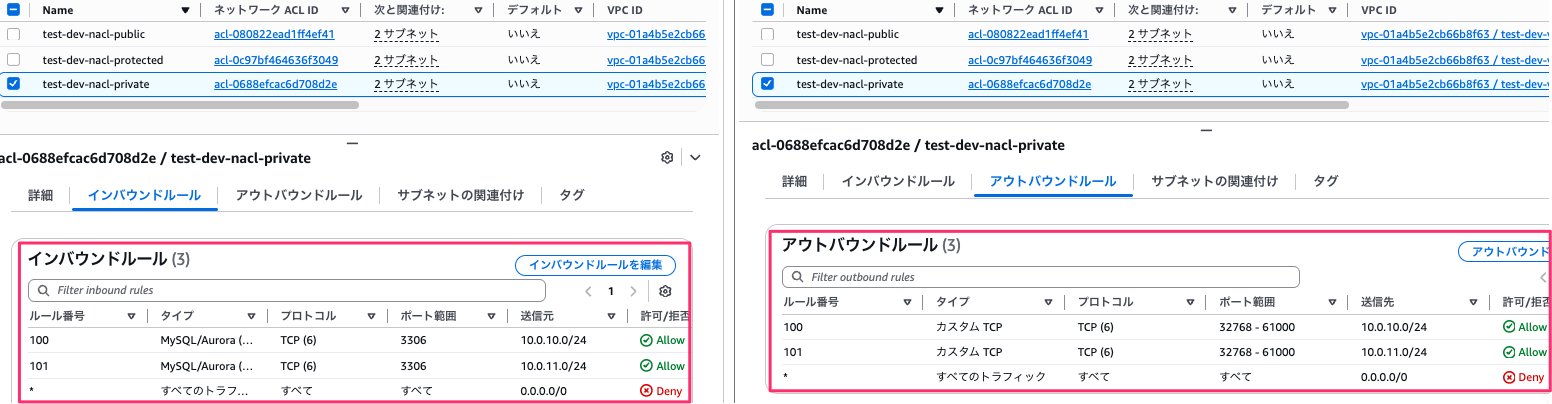Click インバウンドルールを編集 button
1552x404 pixels.
[x=595, y=265]
